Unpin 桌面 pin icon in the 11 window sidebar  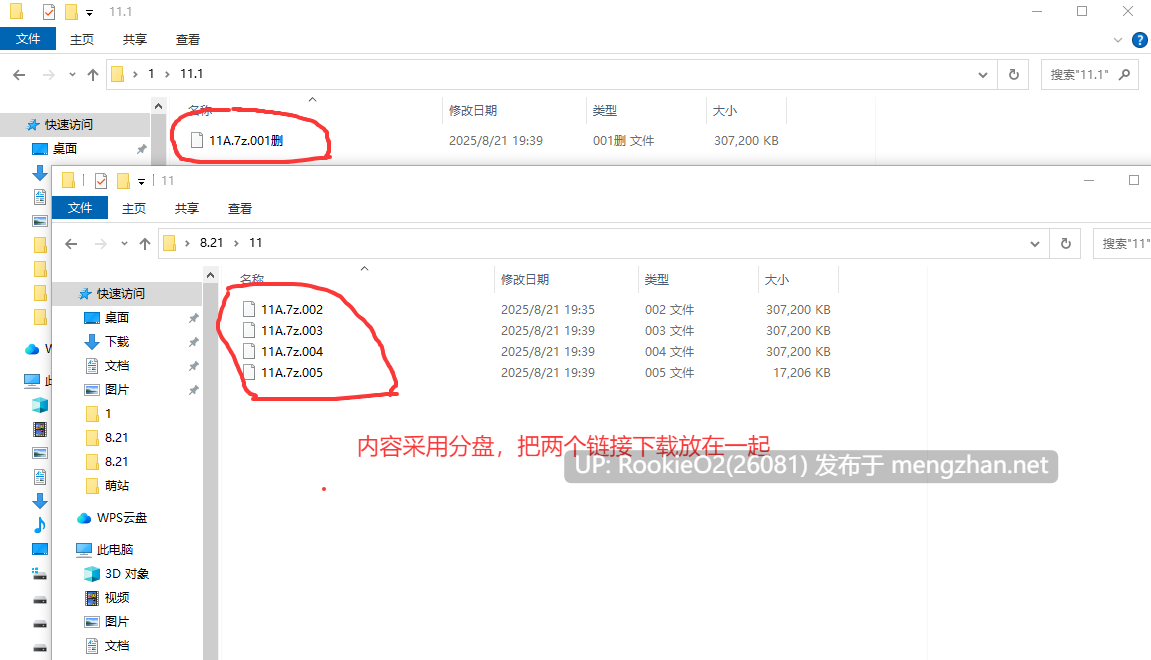pyautogui.click(x=193, y=318)
